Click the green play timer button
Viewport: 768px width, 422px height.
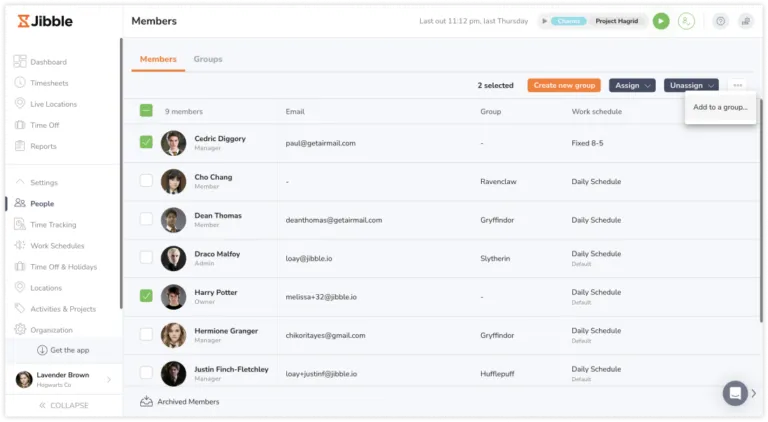[x=660, y=21]
